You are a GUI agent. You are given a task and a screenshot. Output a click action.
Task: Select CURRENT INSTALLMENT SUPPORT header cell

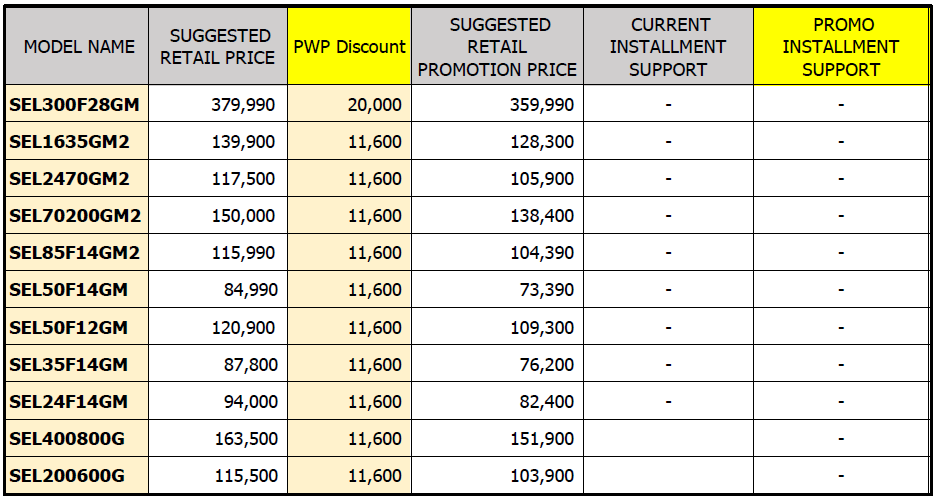pos(667,47)
